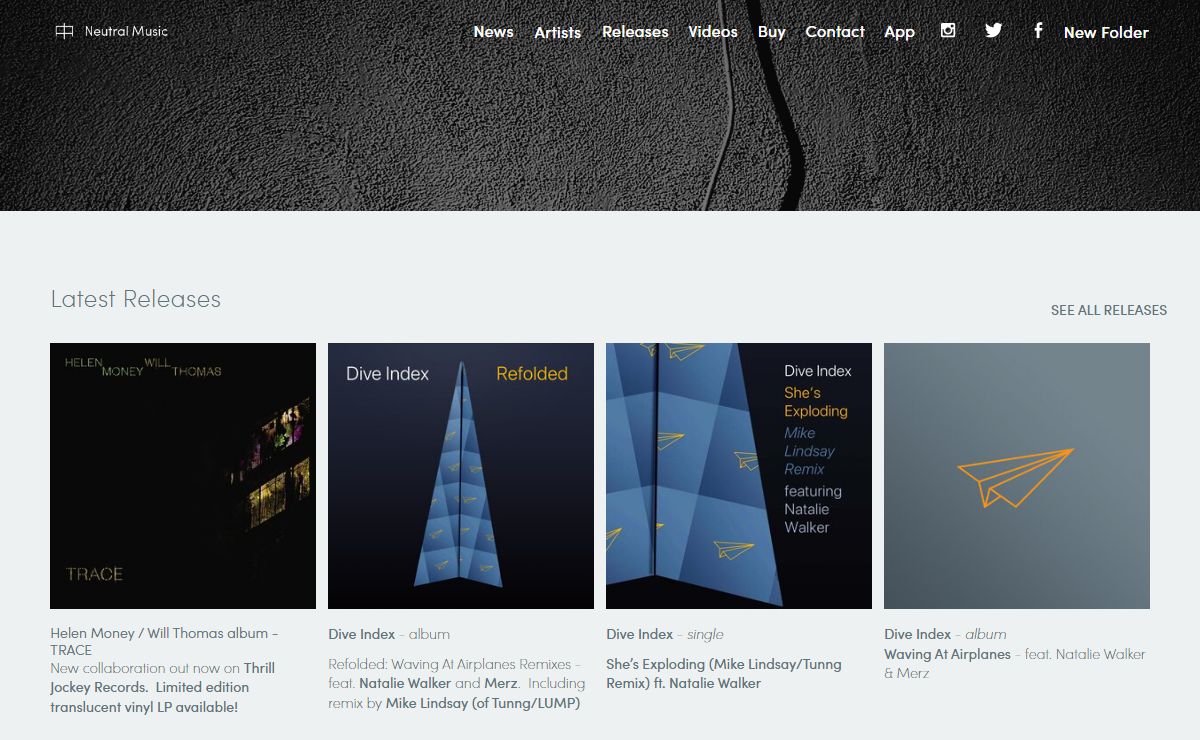Viewport: 1200px width, 740px height.
Task: Open the She's Exploding single cover
Action: point(739,476)
